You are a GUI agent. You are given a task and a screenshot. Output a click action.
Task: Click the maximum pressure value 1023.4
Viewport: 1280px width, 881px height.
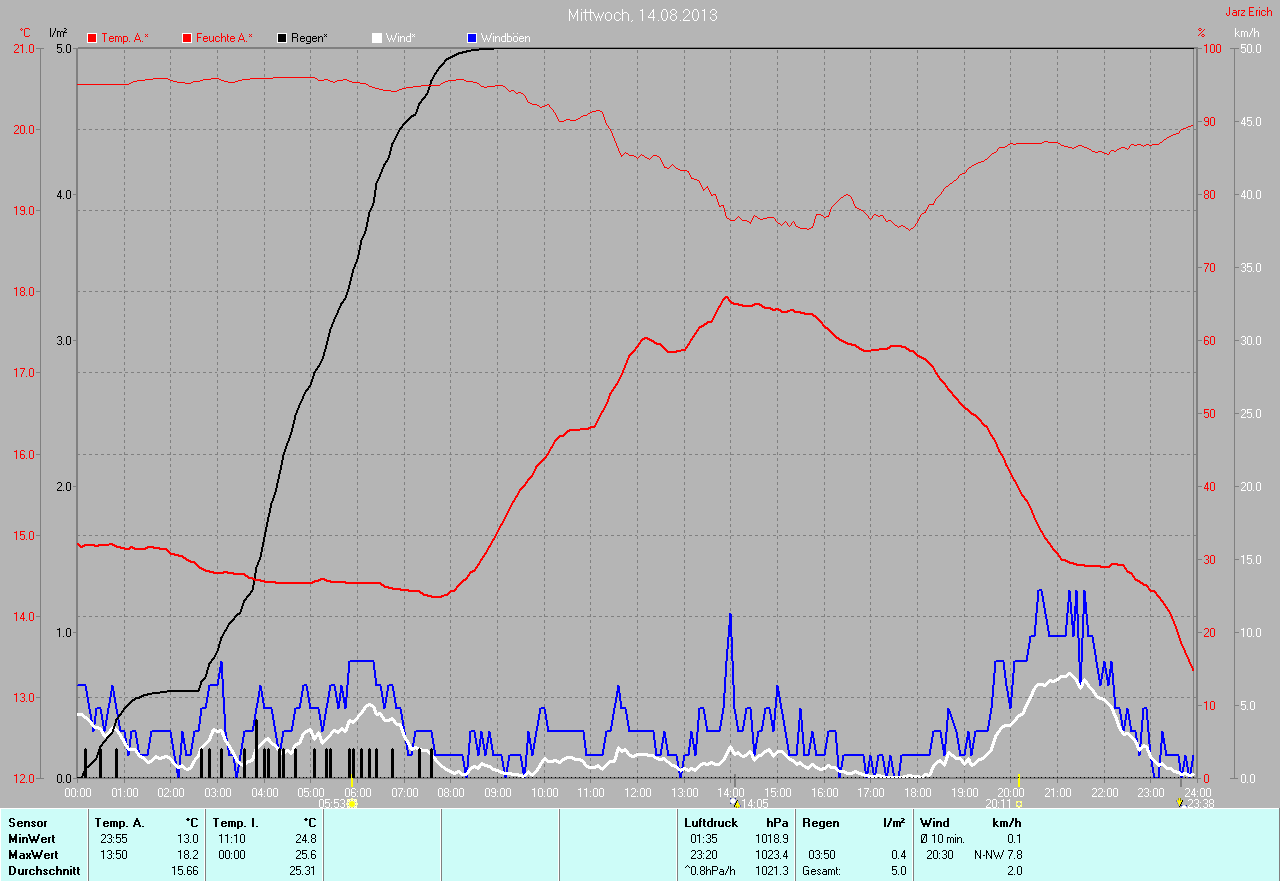(771, 855)
